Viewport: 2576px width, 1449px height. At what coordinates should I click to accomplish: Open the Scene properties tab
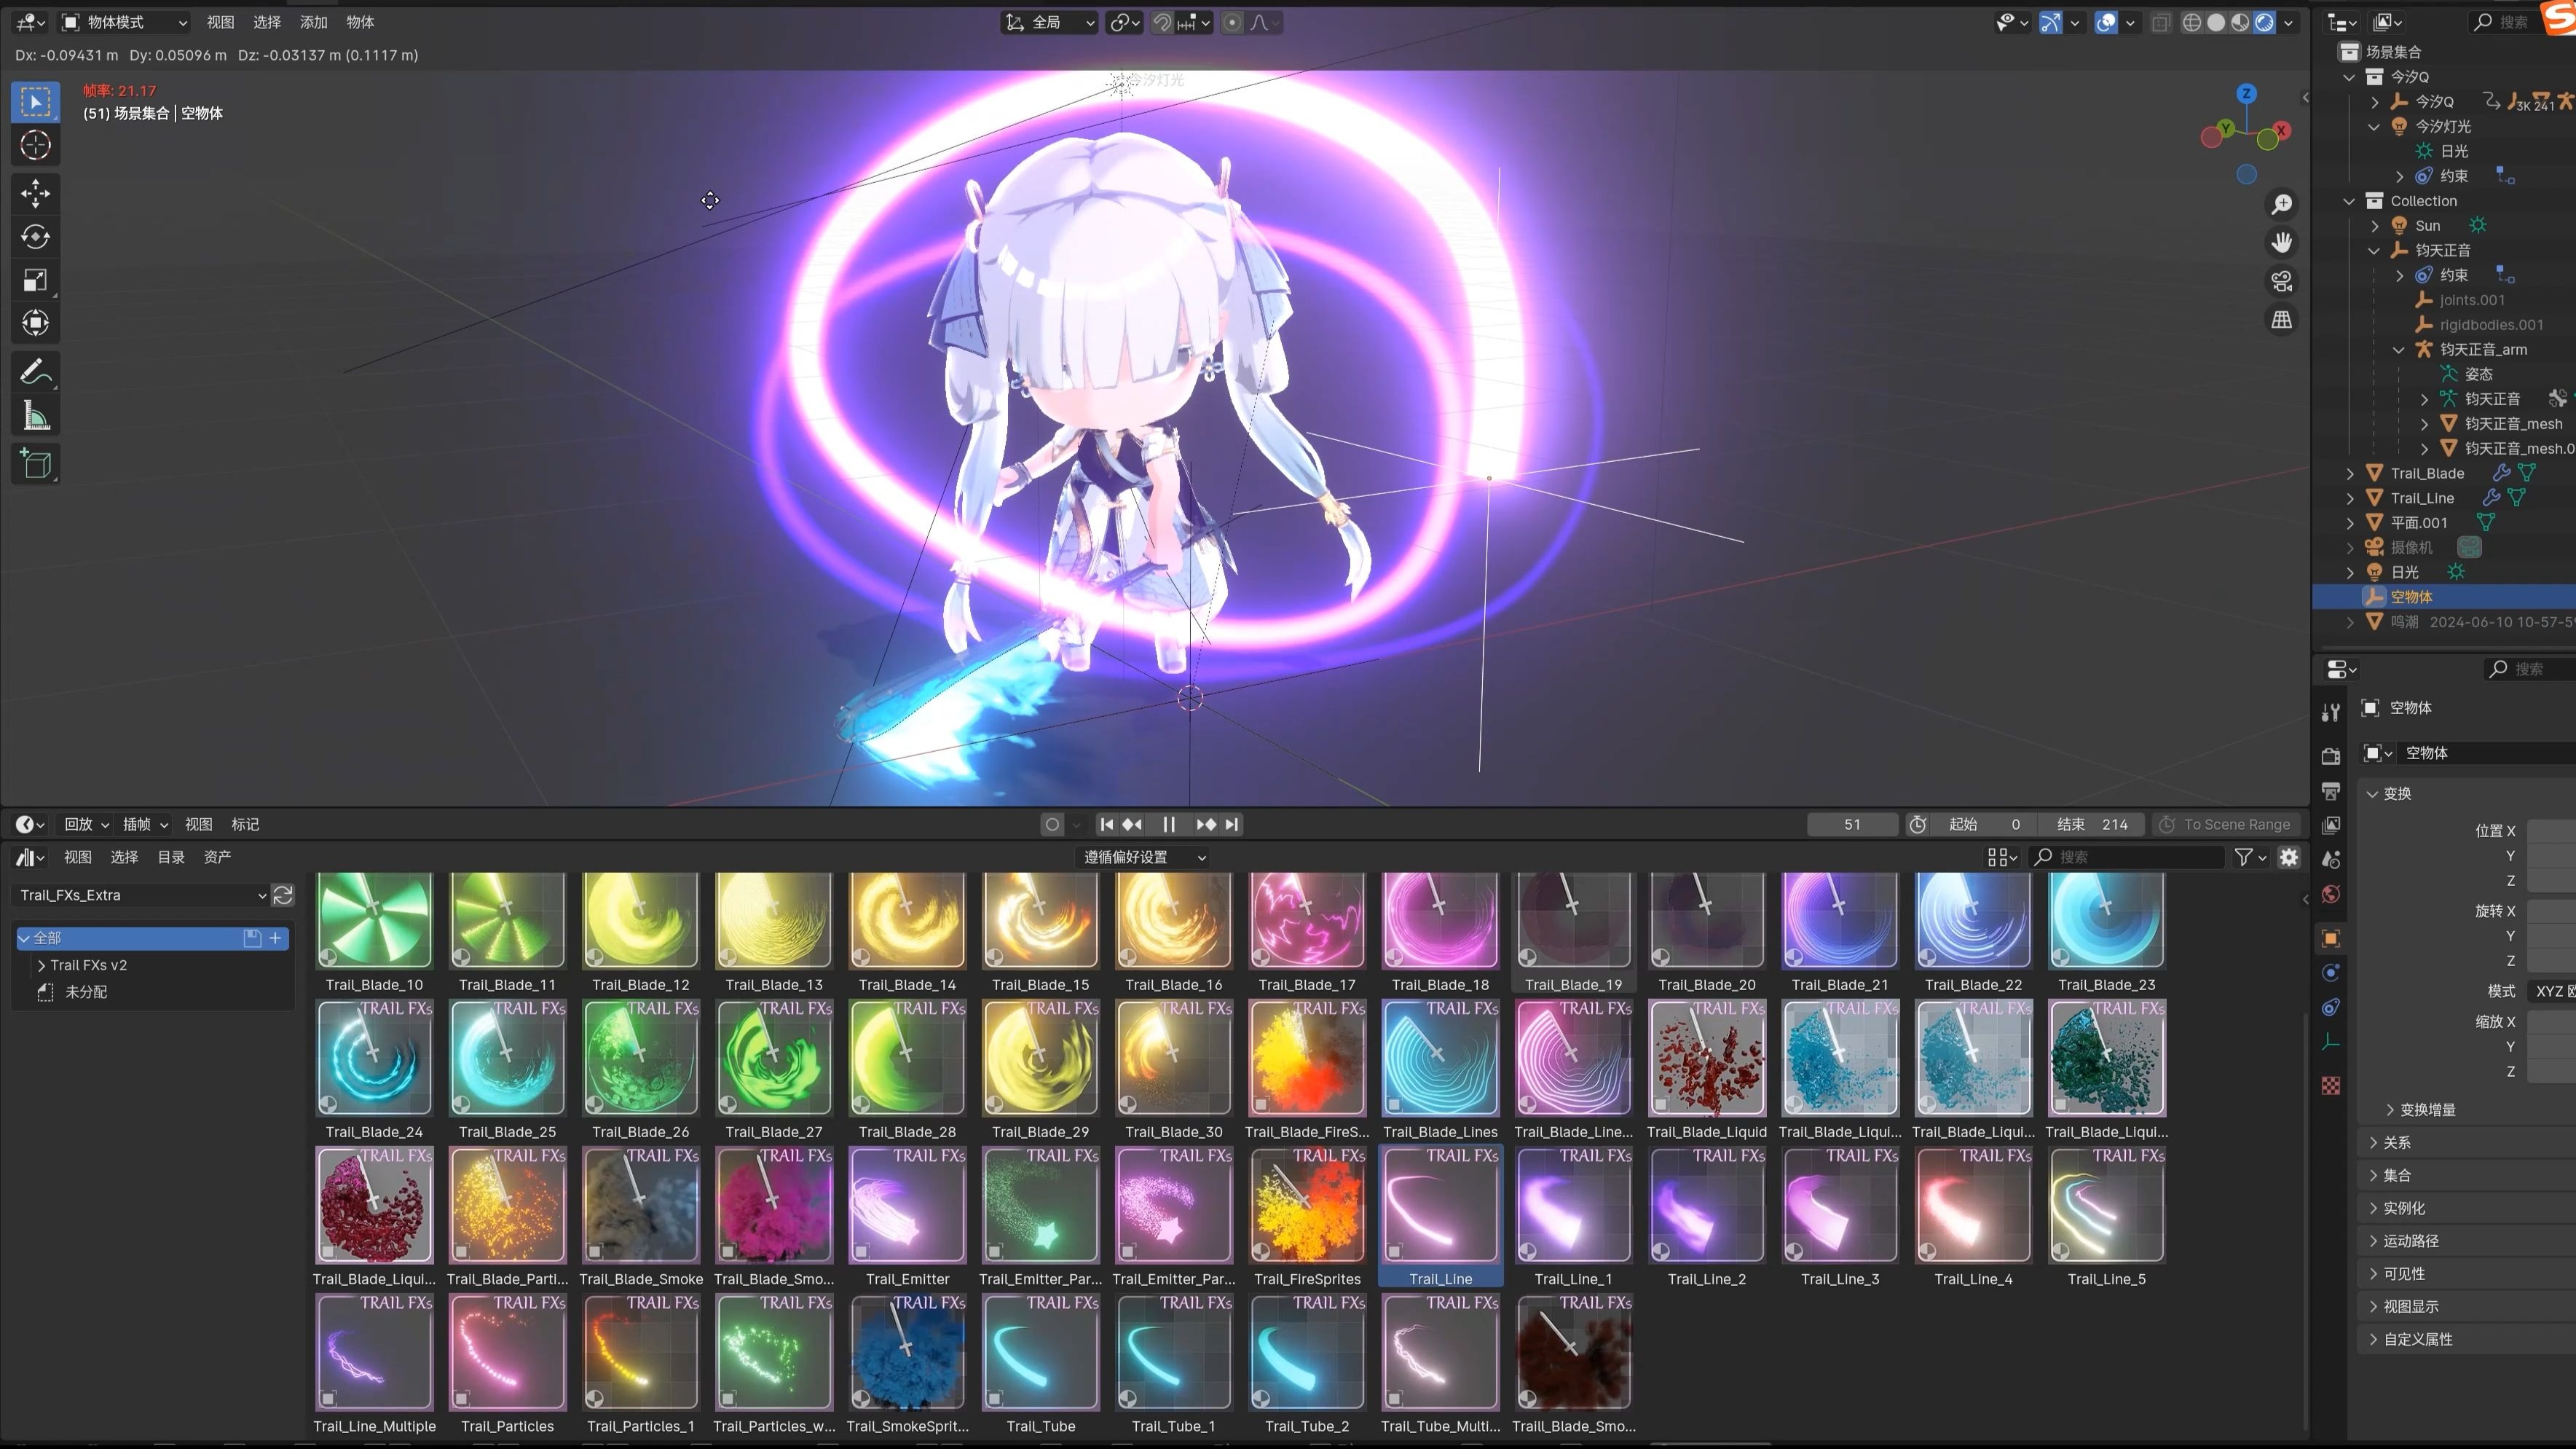click(2331, 860)
